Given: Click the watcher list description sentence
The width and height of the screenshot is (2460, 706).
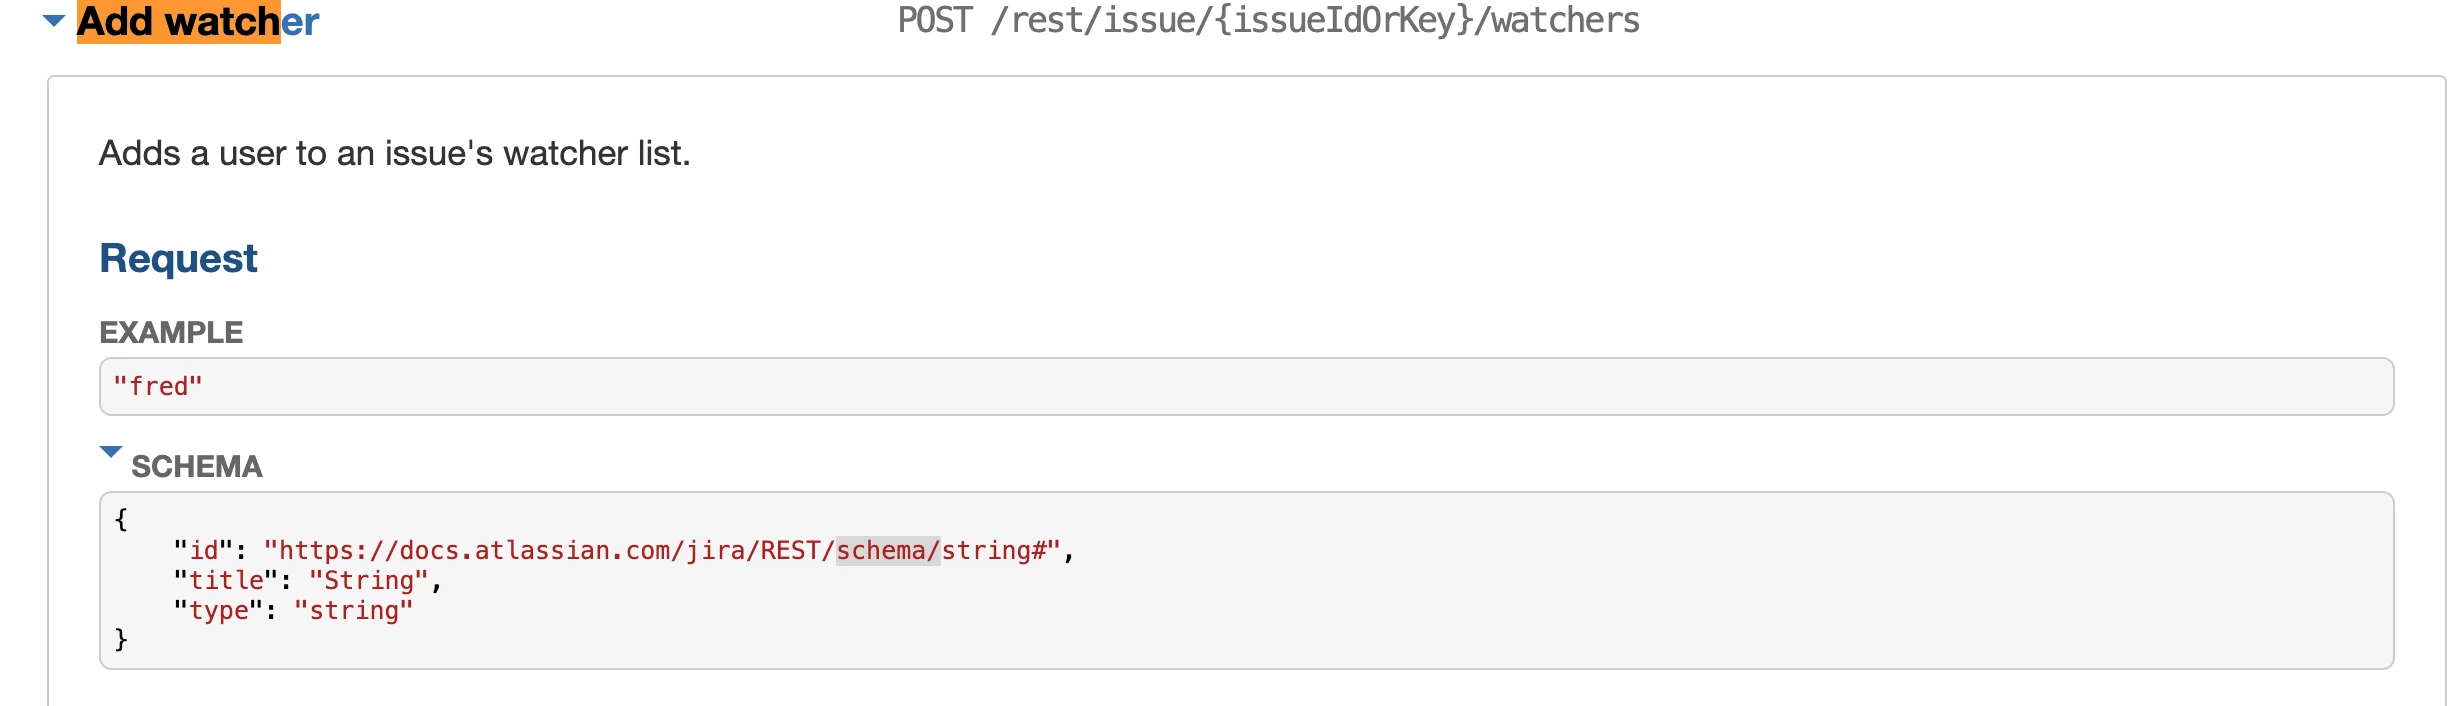Looking at the screenshot, I should click(395, 153).
